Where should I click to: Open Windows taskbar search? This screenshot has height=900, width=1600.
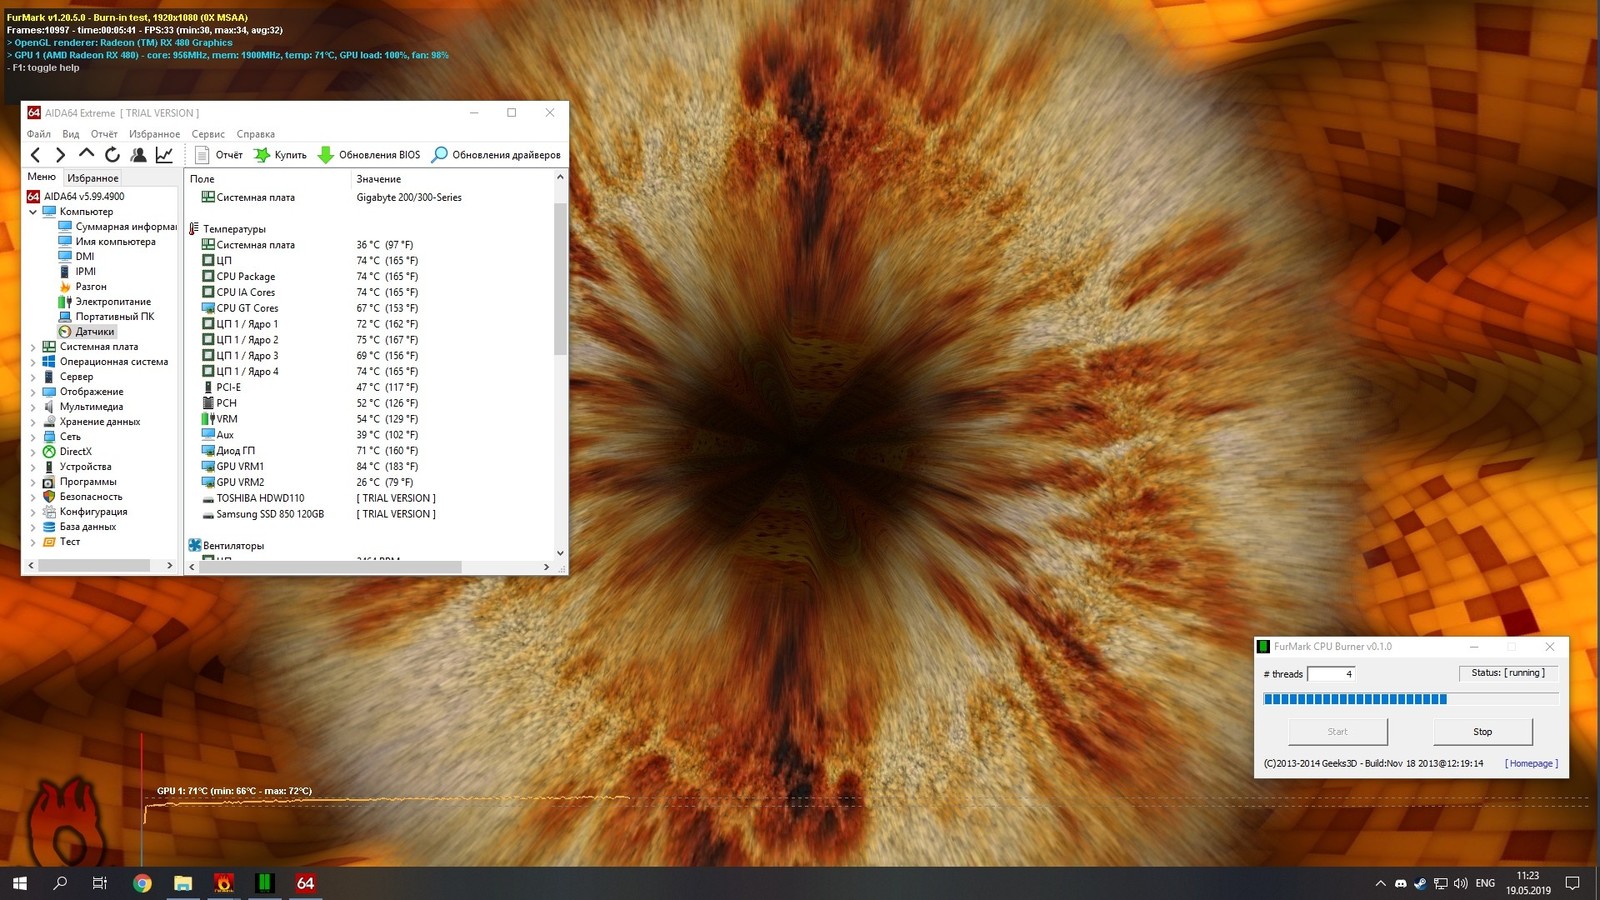click(60, 883)
